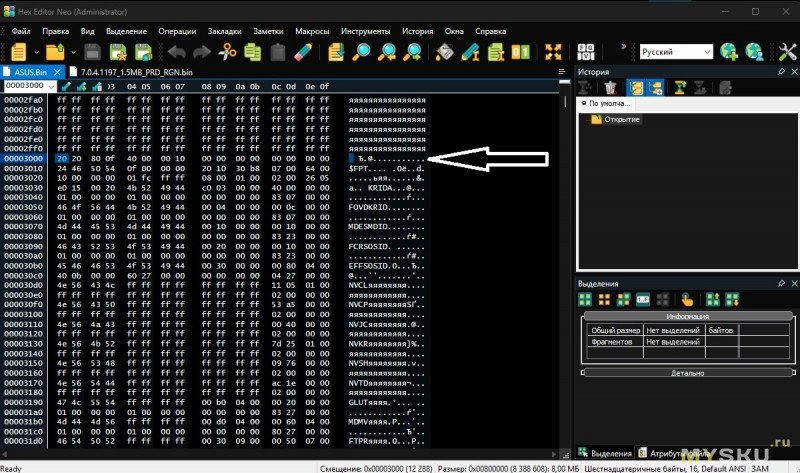The height and width of the screenshot is (473, 800).
Task: Click the Undo arrow icon in the toolbar
Action: (177, 51)
